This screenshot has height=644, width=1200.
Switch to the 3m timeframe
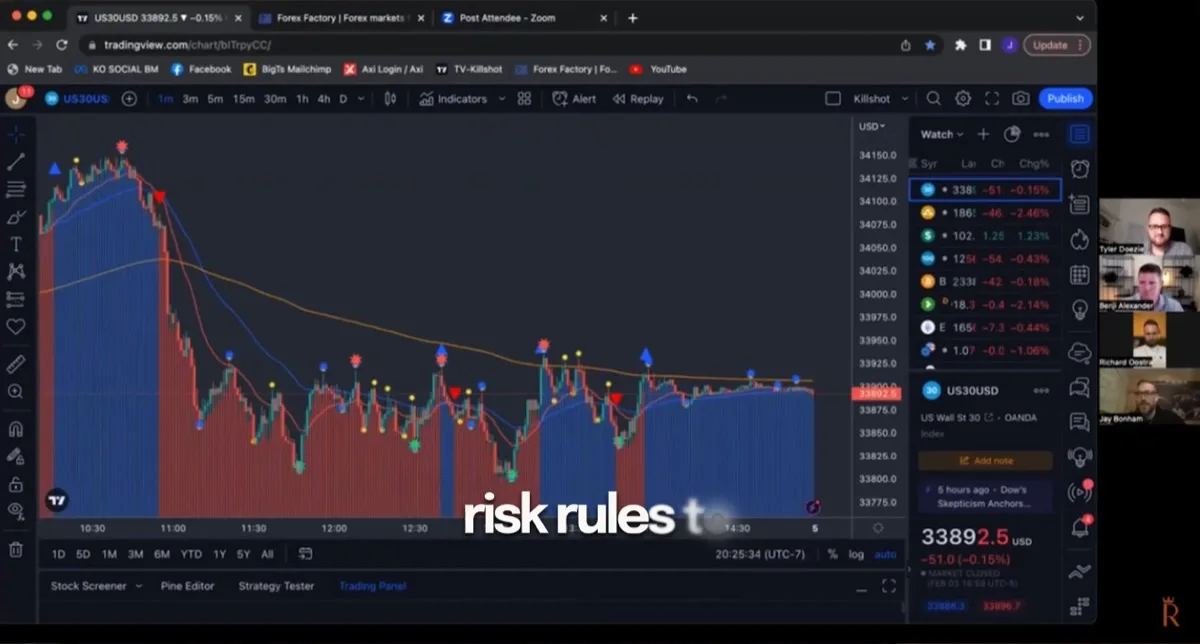190,99
